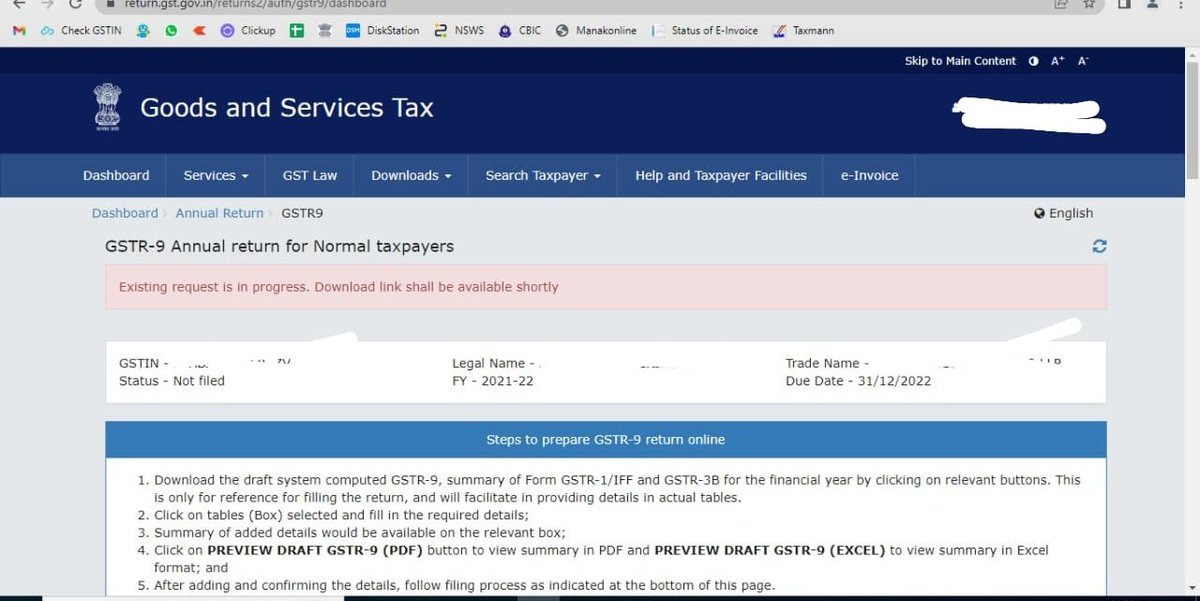Image resolution: width=1200 pixels, height=601 pixels.
Task: Open the CBIC bookmark
Action: [x=520, y=31]
